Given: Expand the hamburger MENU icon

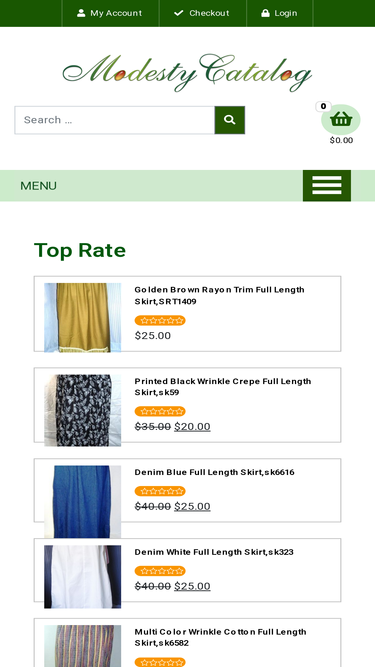Looking at the screenshot, I should [x=327, y=185].
